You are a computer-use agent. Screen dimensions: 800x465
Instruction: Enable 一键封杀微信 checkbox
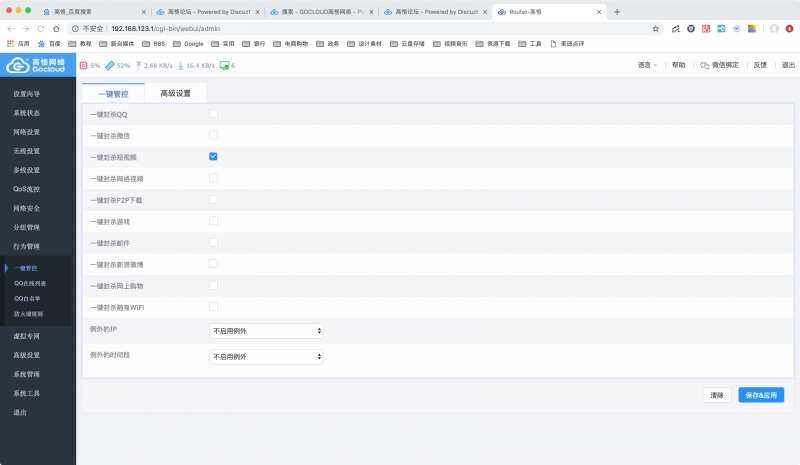(x=213, y=135)
